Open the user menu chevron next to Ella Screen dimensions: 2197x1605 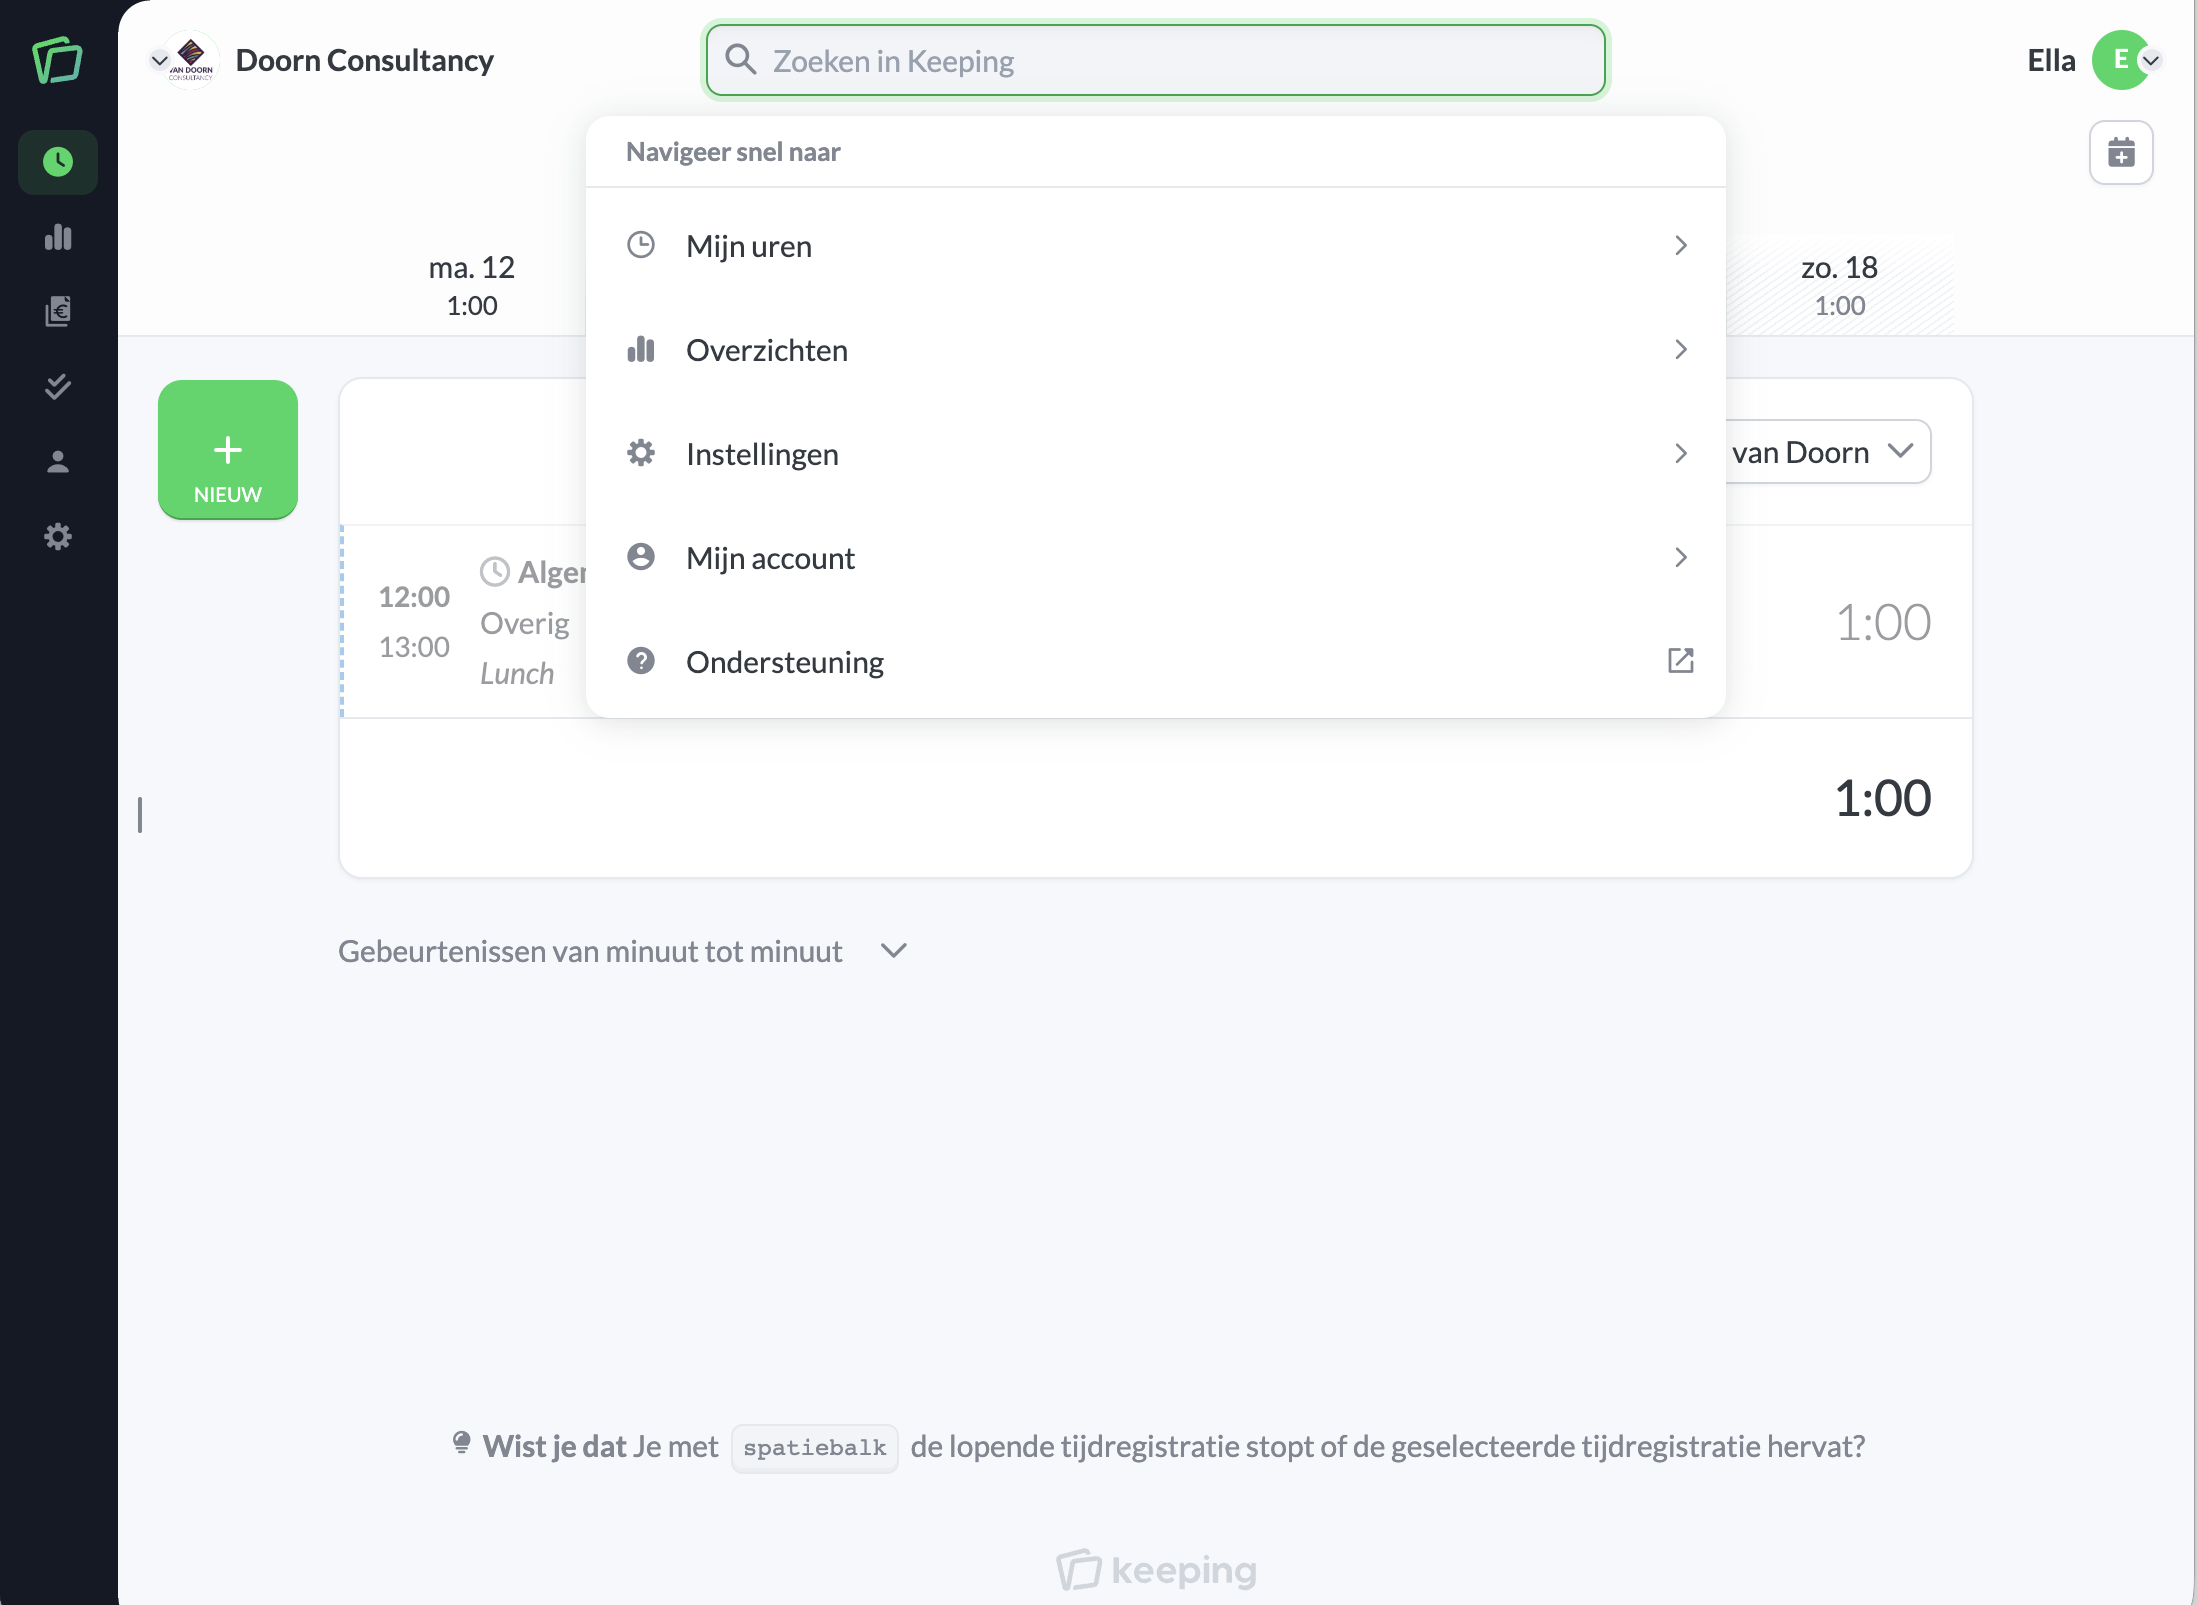coord(2151,60)
